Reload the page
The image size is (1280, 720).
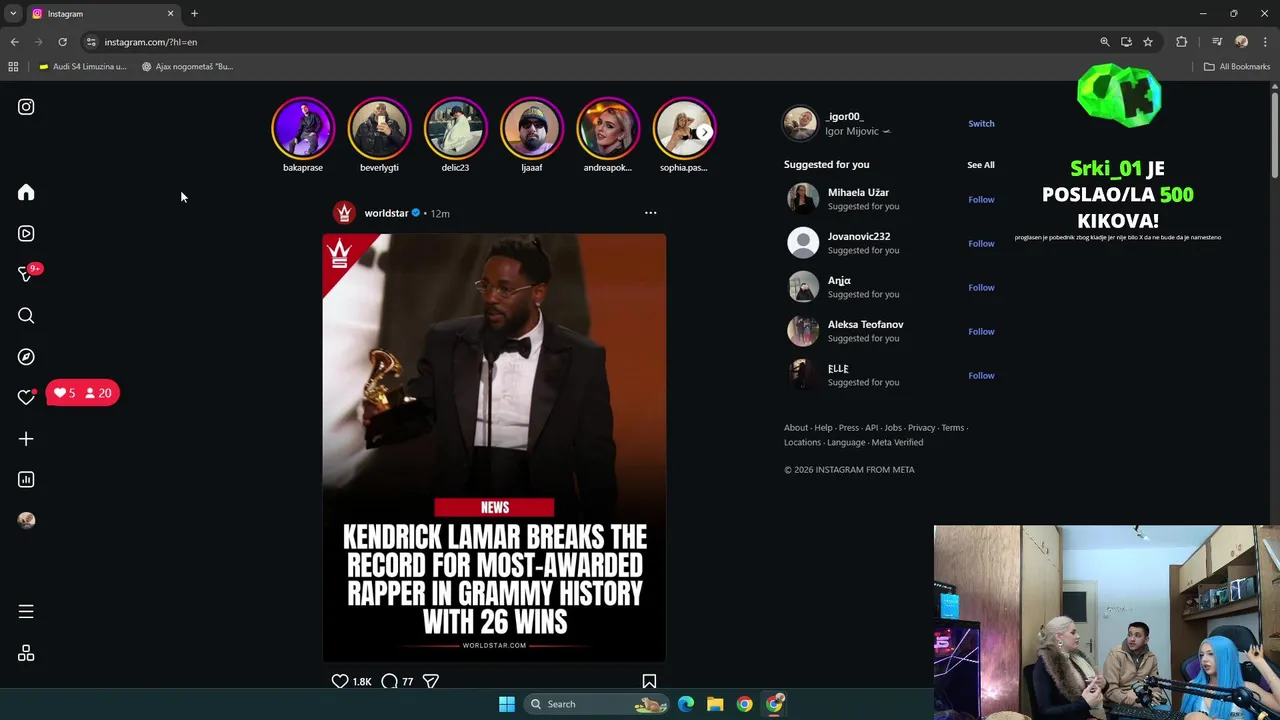pyautogui.click(x=62, y=42)
